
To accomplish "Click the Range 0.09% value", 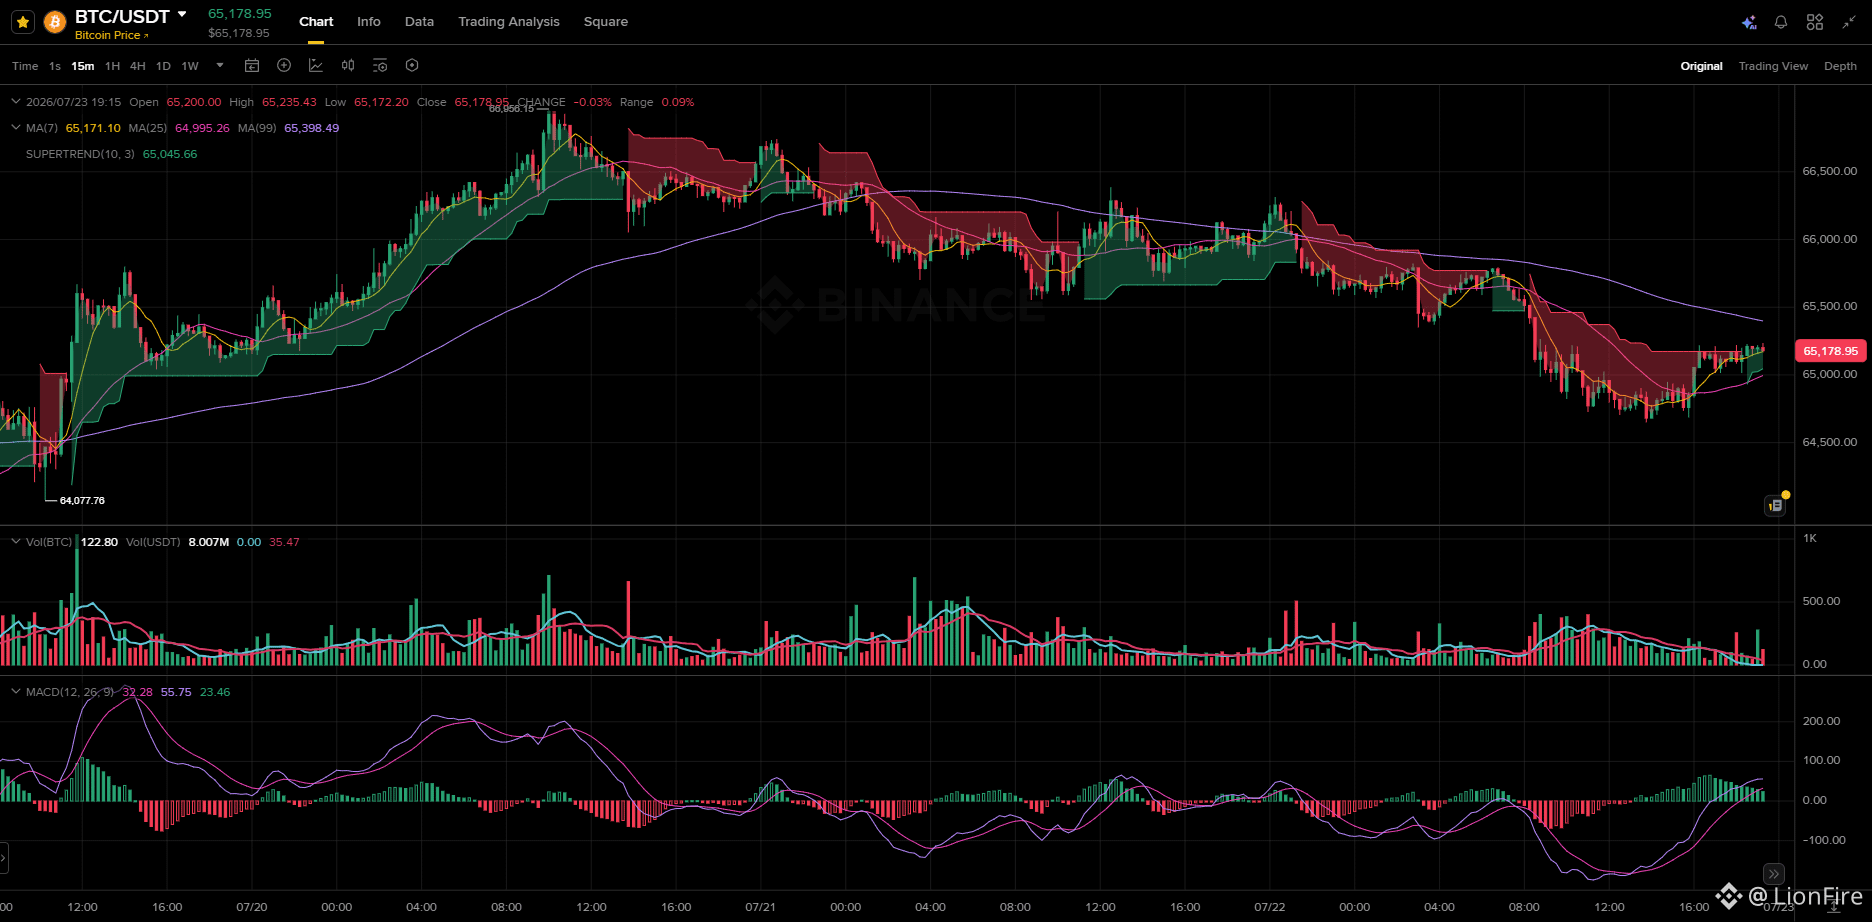I will click(678, 102).
